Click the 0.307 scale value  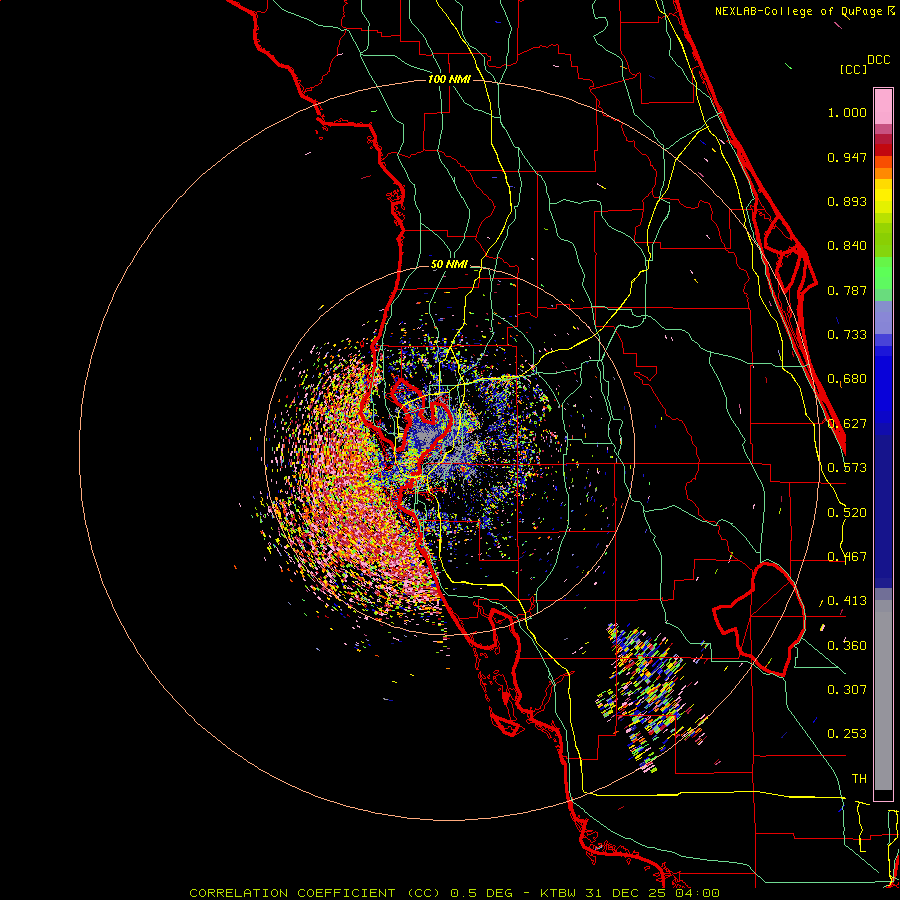[x=847, y=690]
